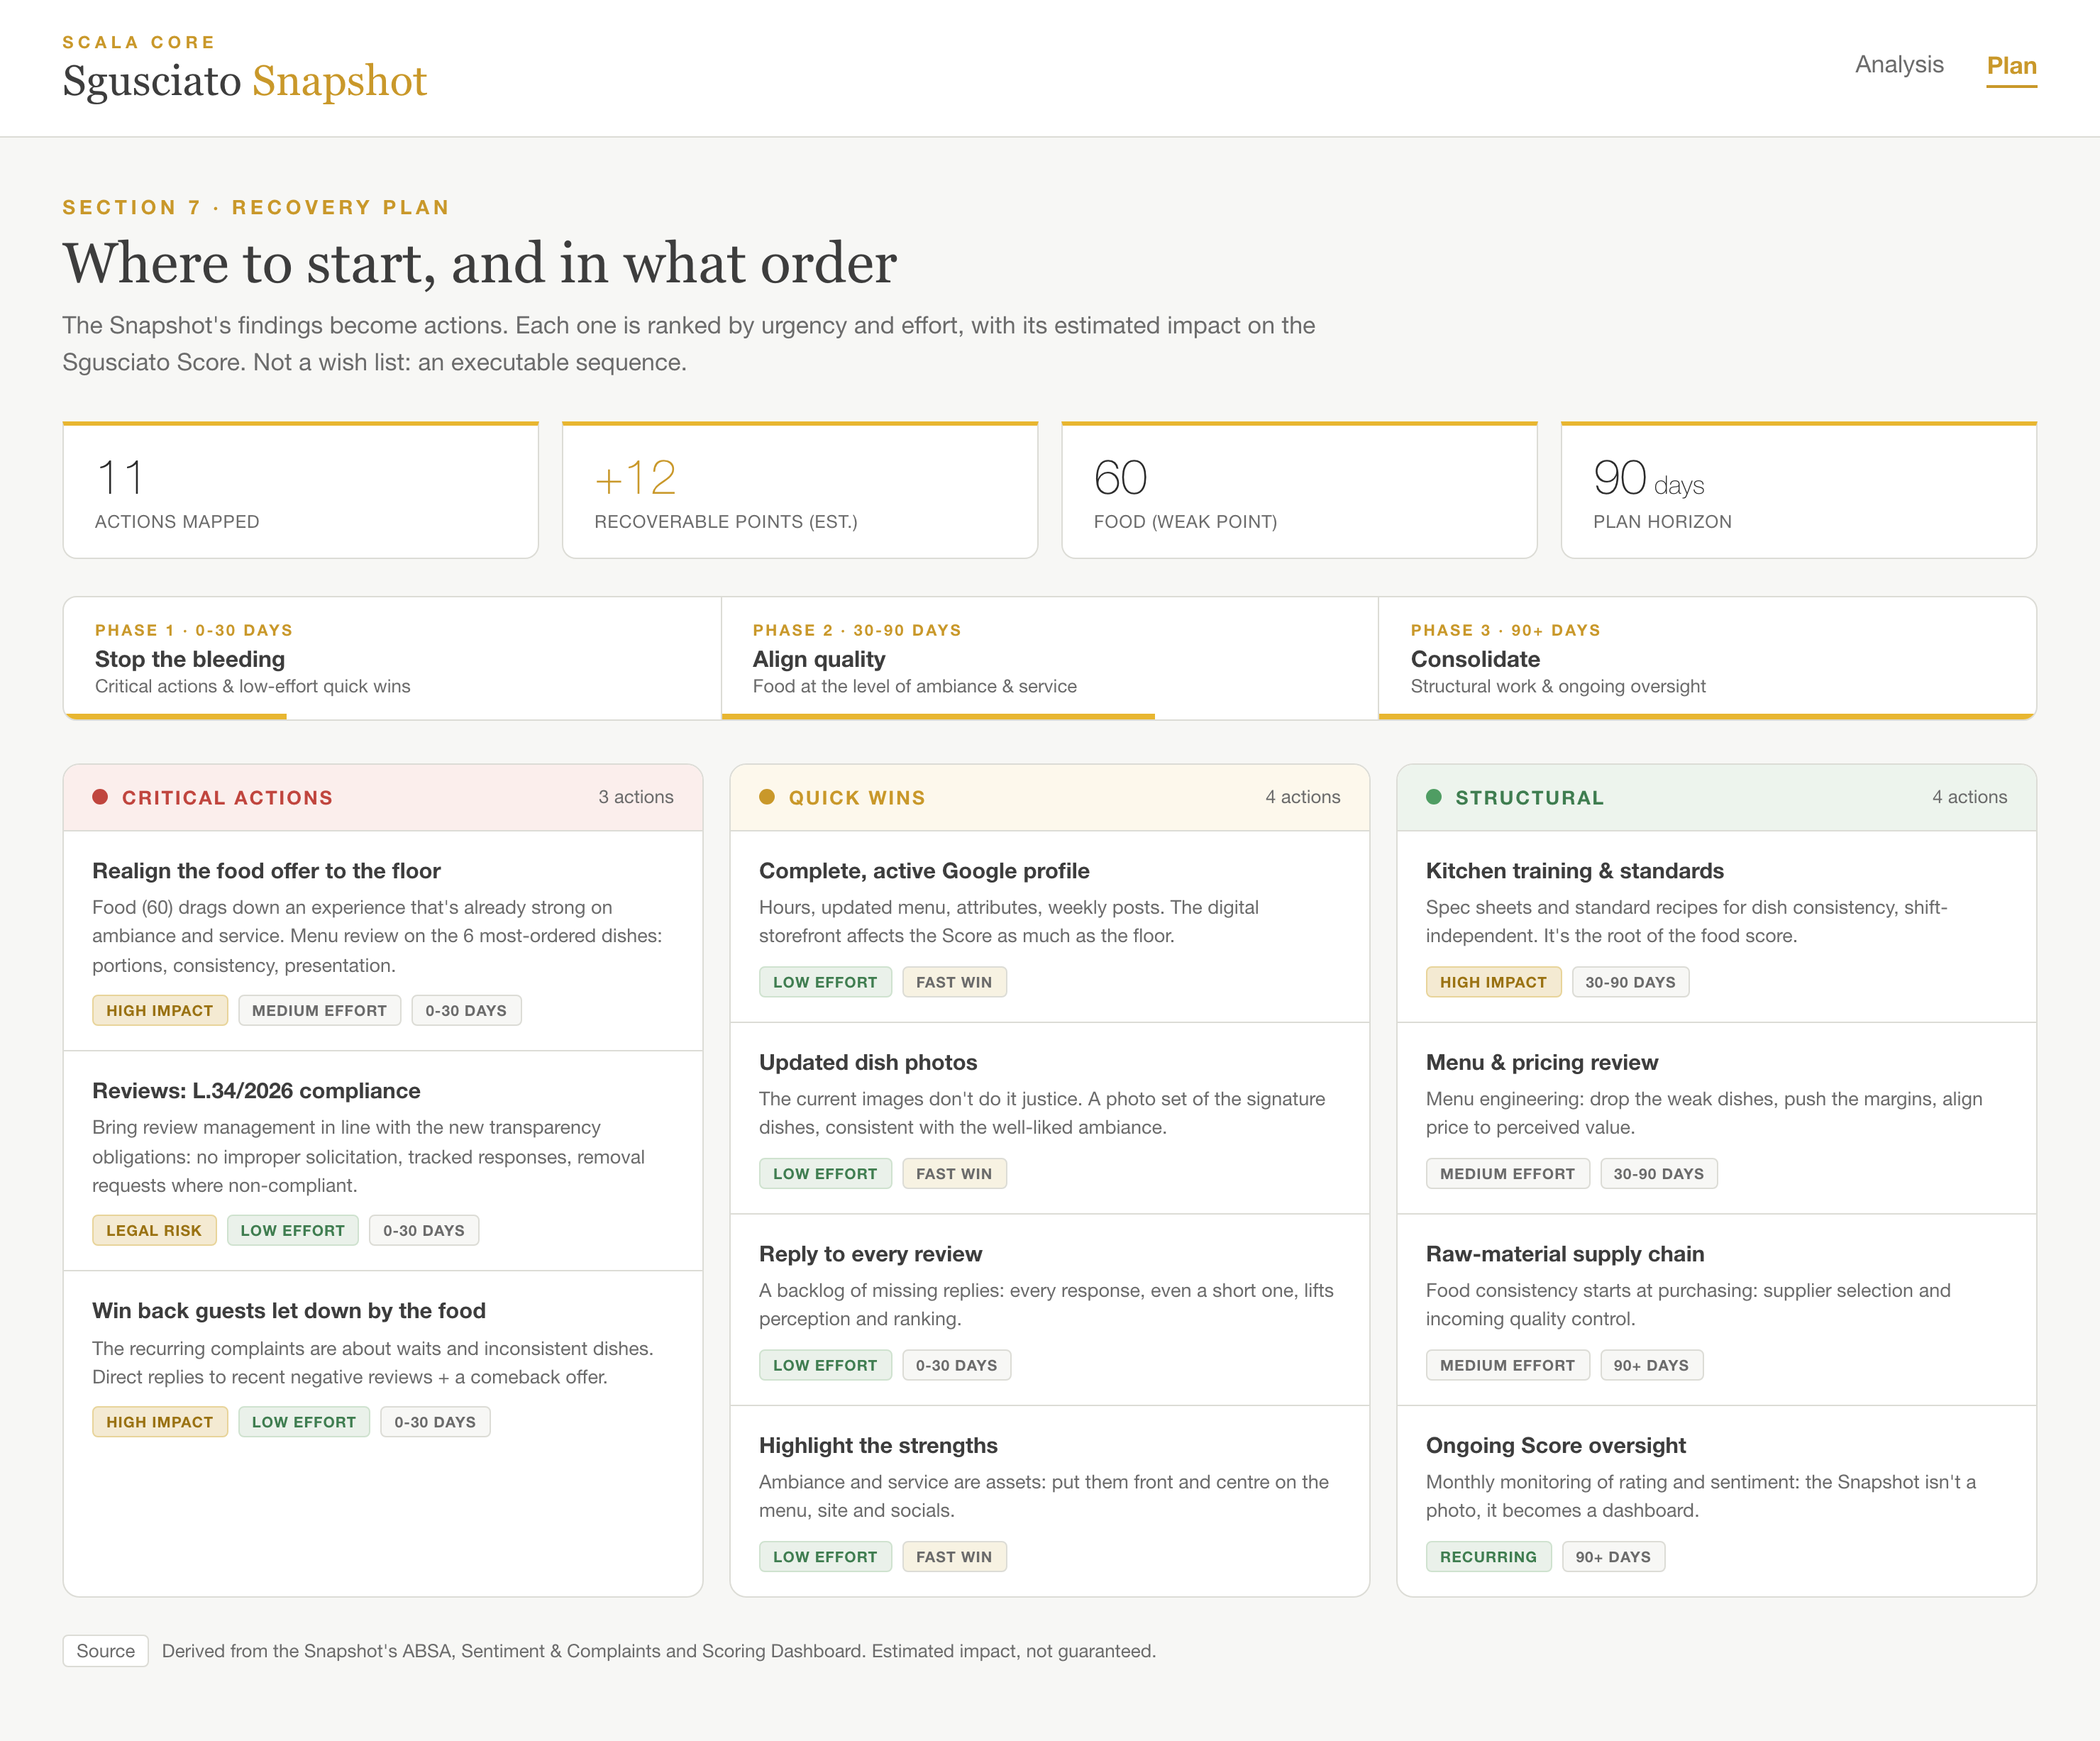
Task: Click 0-30 Days tag under Realign food offer
Action: click(x=466, y=1010)
